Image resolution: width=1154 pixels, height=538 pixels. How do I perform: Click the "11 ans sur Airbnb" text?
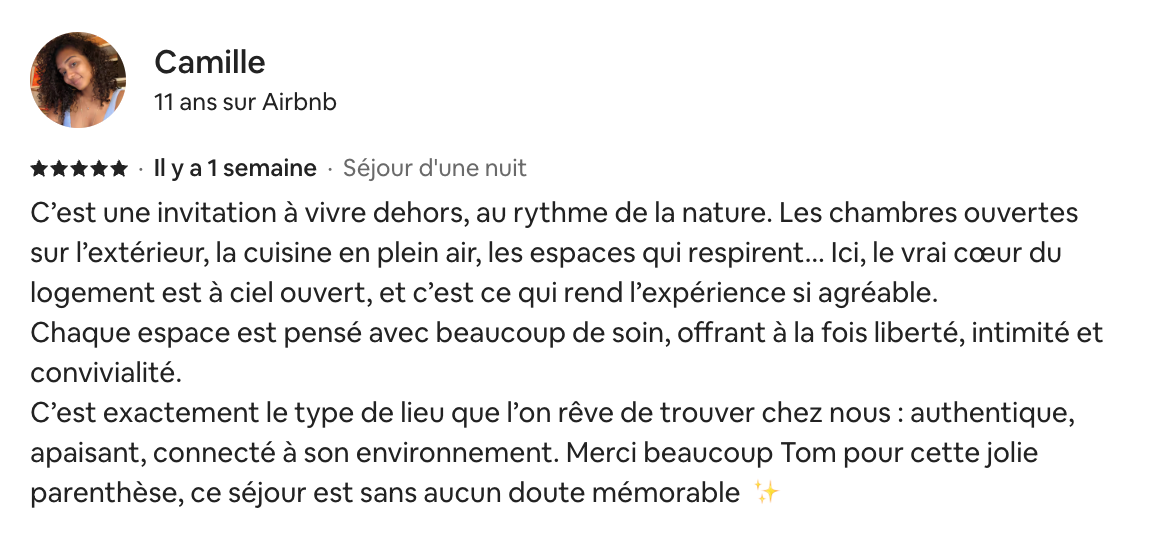tap(245, 102)
